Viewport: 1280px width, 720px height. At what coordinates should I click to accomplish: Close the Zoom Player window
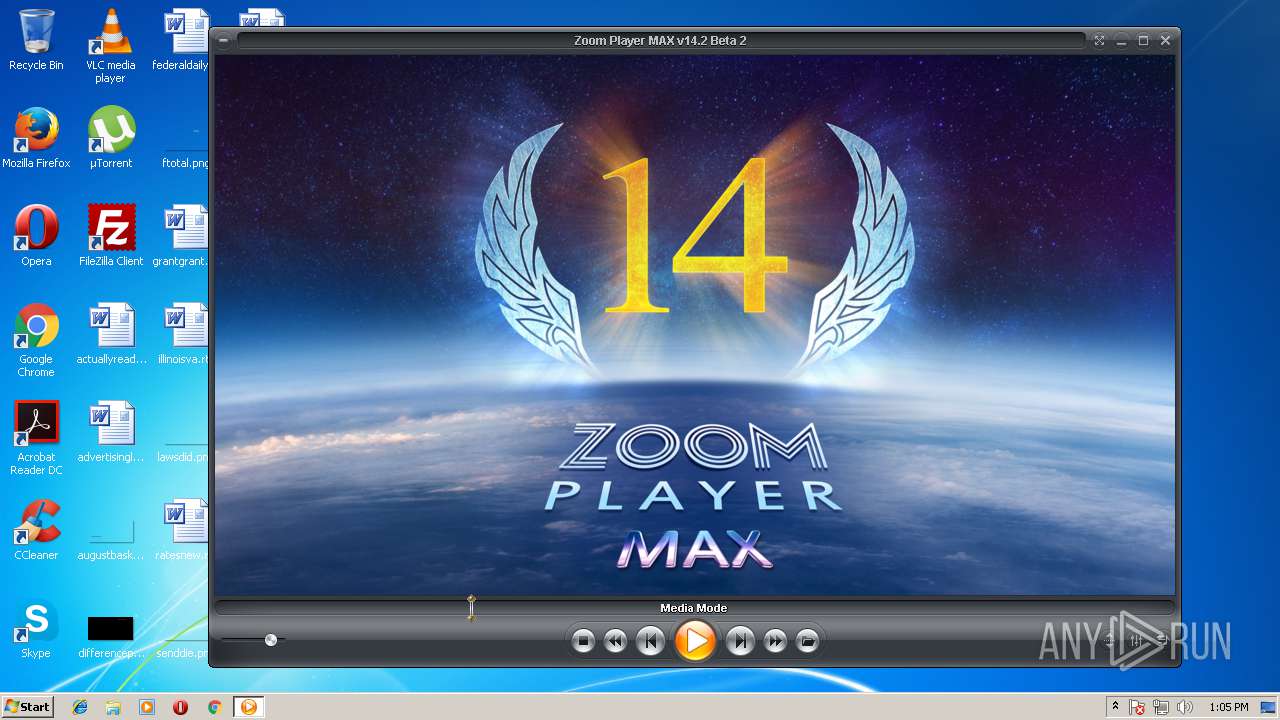click(x=1165, y=41)
